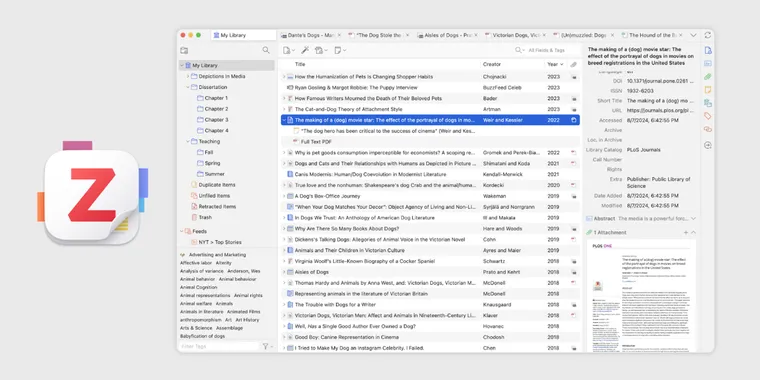Expand the 'A Dog's Box-Office Journey' row
The height and width of the screenshot is (380, 760).
[285, 196]
